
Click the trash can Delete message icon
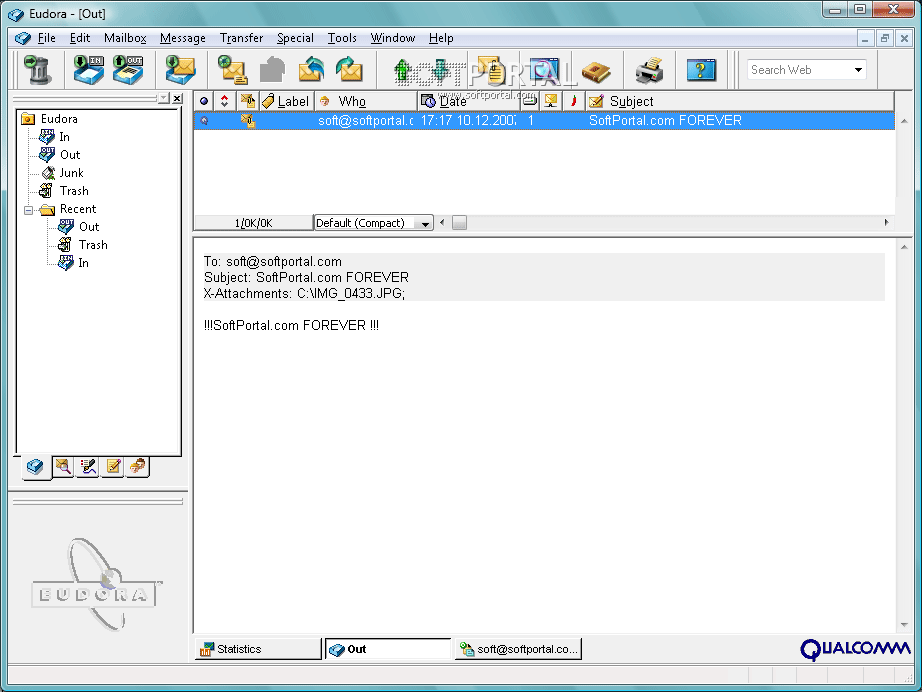coord(38,70)
